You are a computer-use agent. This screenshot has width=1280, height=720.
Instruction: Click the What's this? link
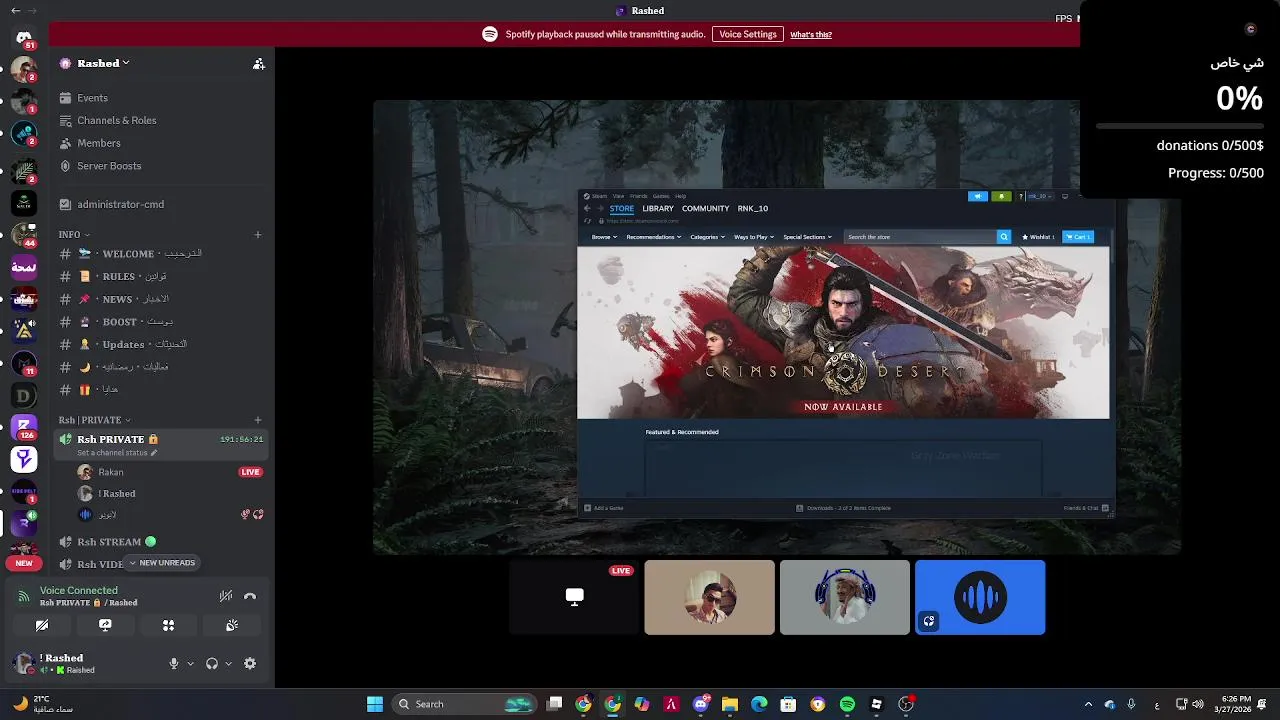[811, 35]
